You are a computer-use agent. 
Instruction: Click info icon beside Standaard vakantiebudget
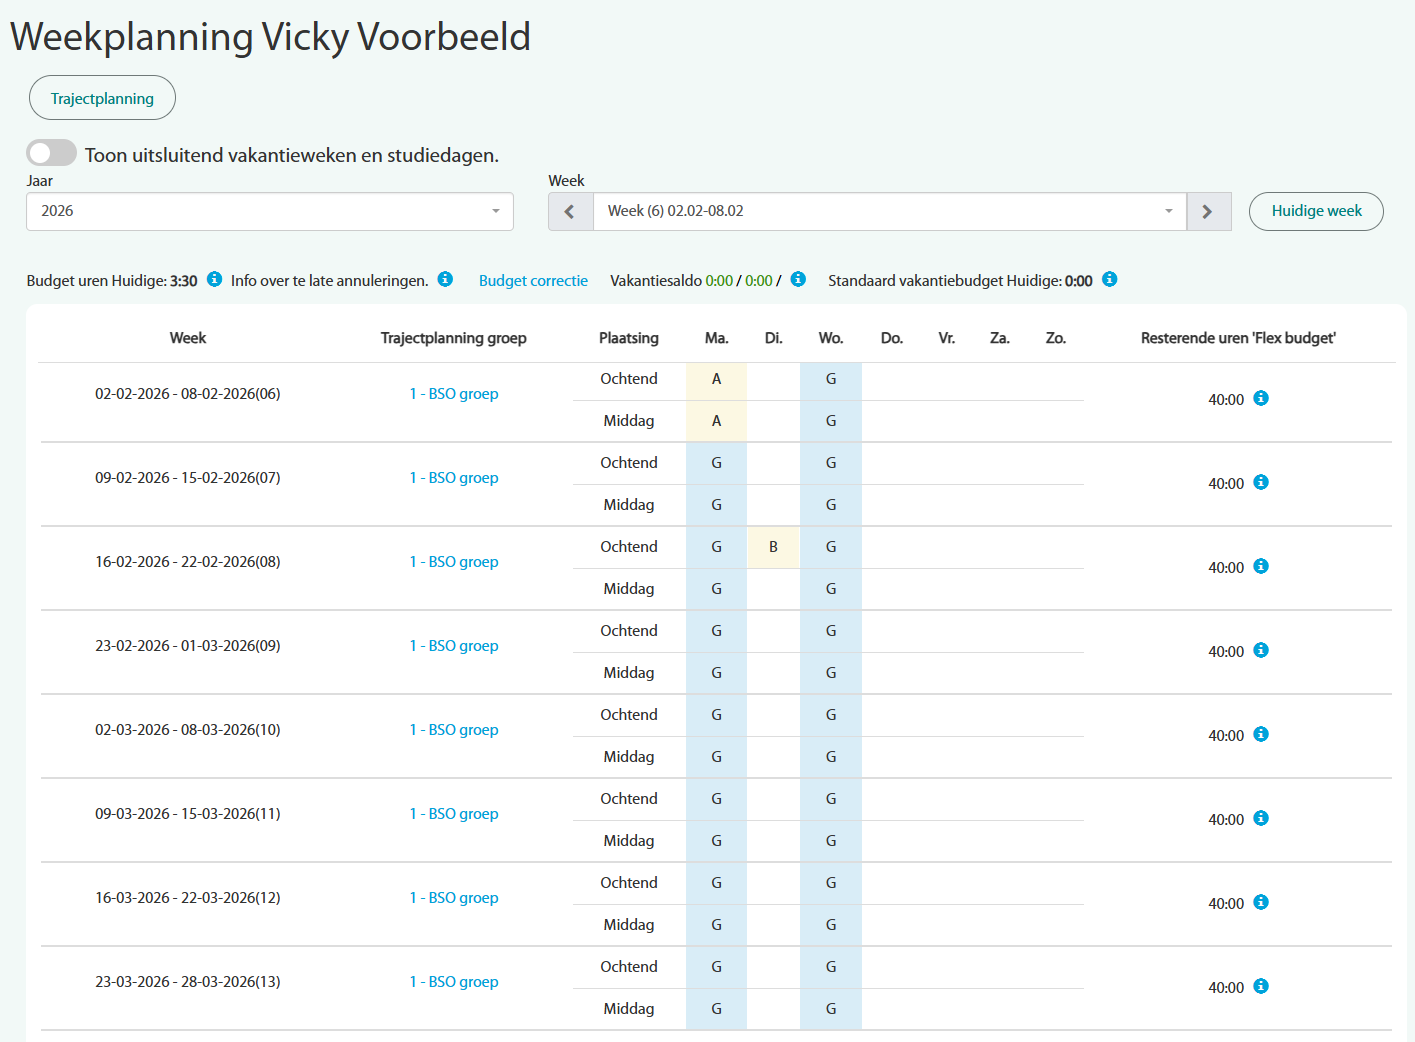[x=1109, y=280]
